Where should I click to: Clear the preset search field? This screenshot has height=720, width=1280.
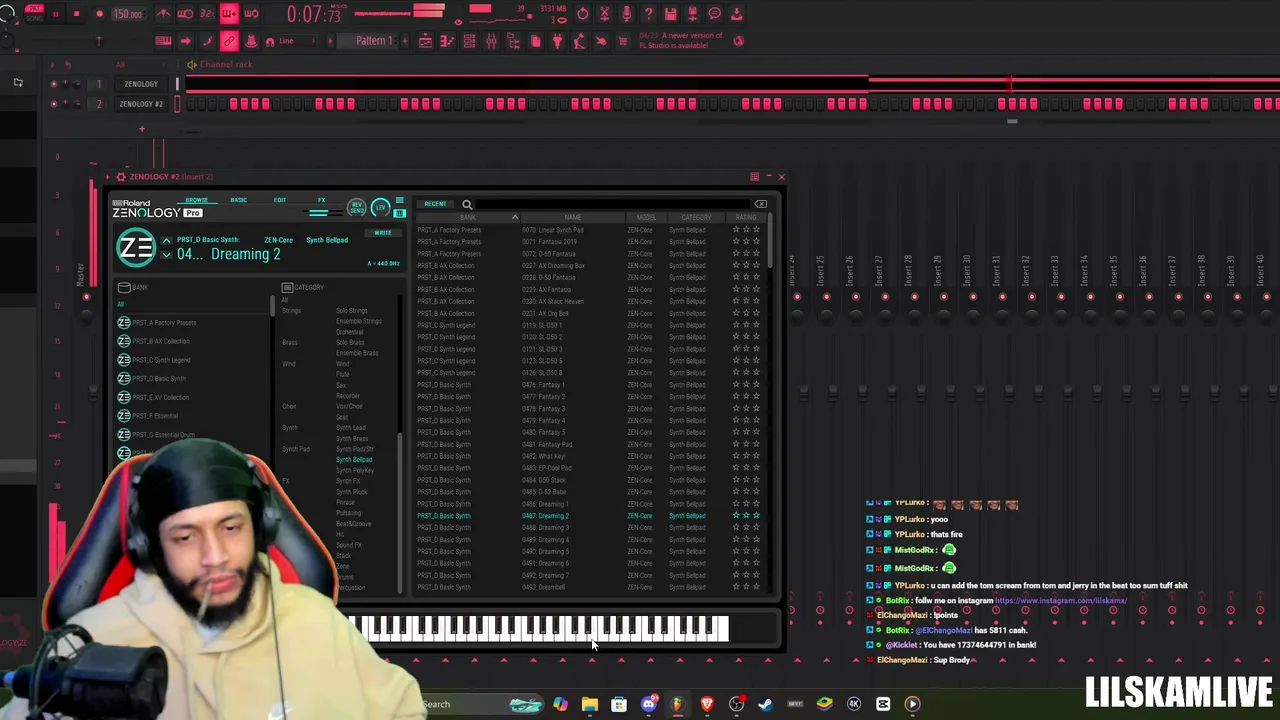pyautogui.click(x=761, y=204)
